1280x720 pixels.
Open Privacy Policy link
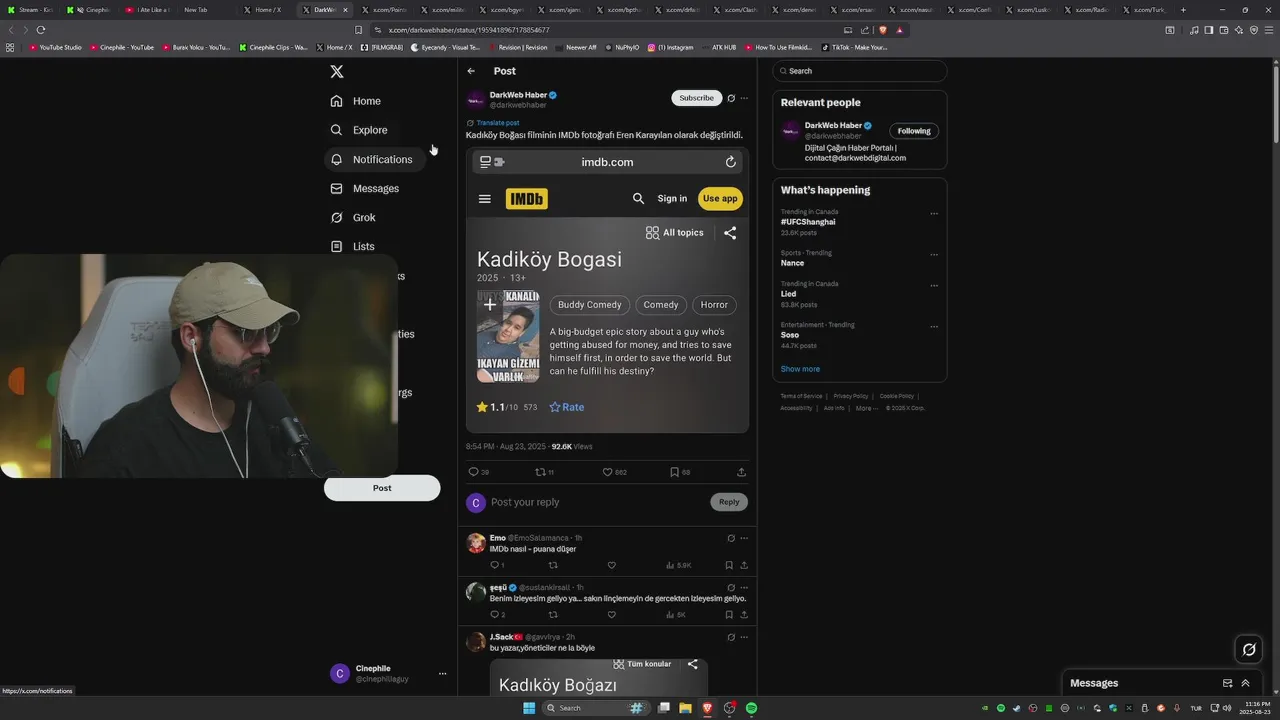851,396
